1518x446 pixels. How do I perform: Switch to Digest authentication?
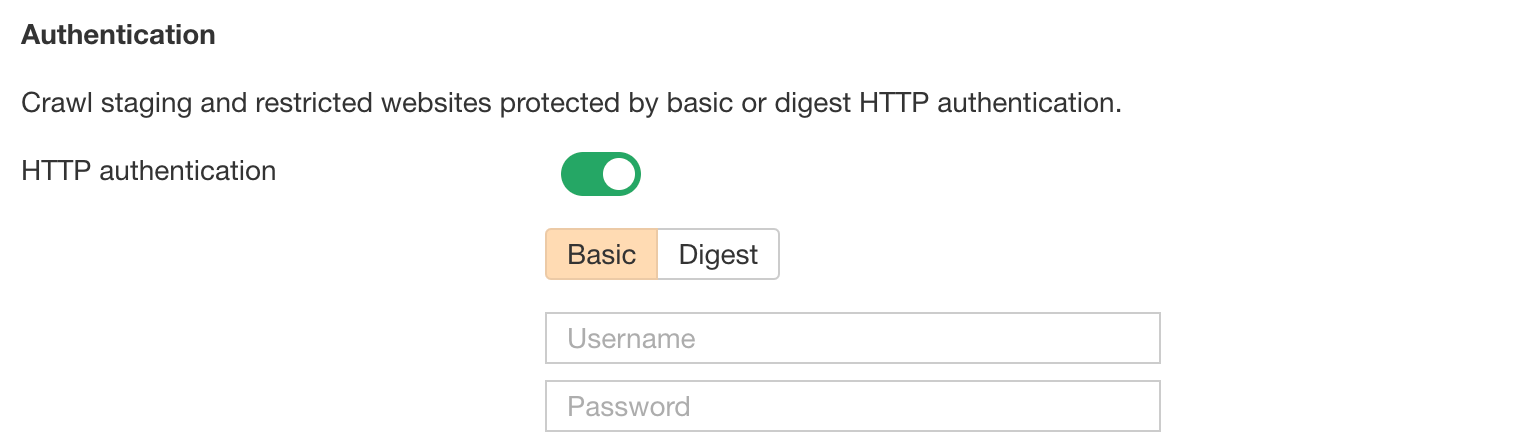point(718,254)
